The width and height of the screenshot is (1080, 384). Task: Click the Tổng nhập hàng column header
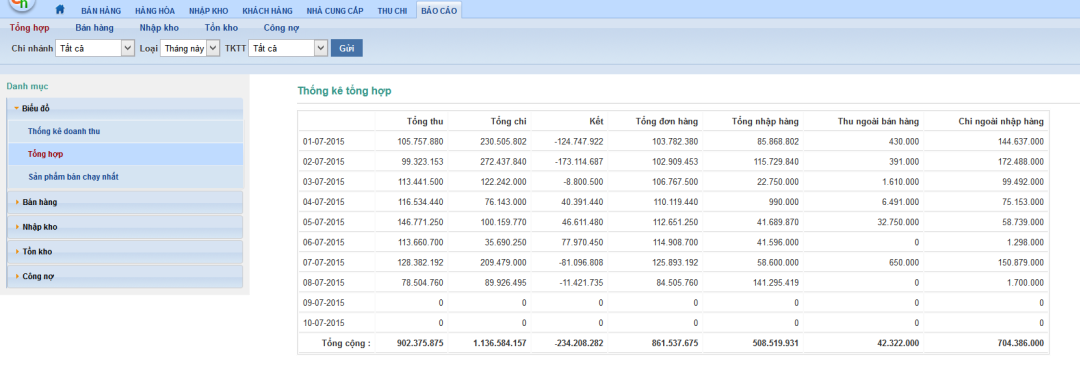coord(765,121)
